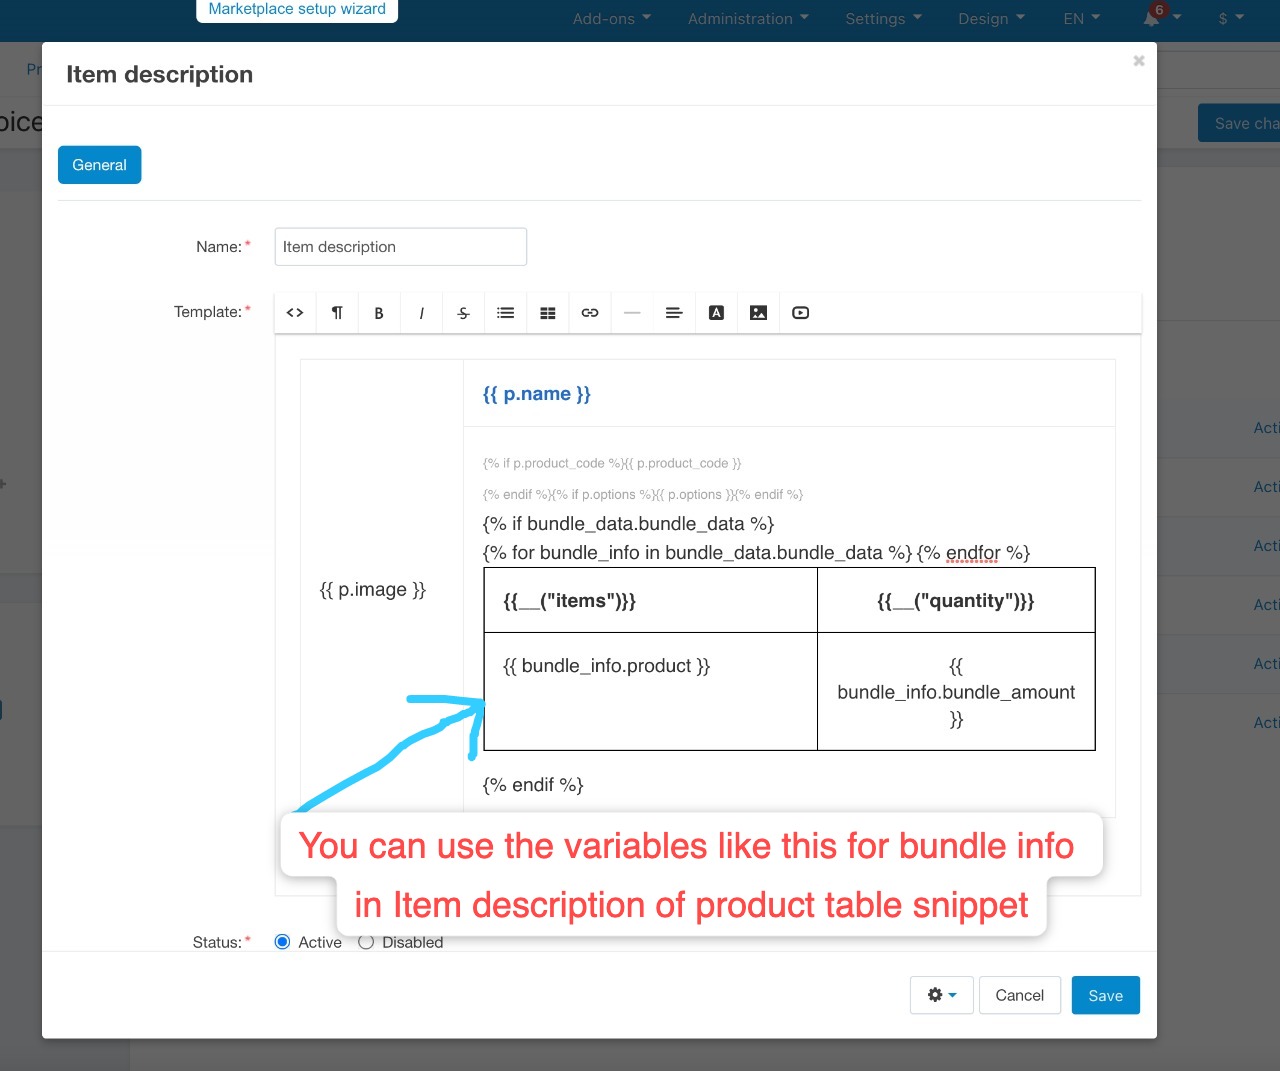Click the bundle_info.bundle_amount table cell

click(x=956, y=691)
